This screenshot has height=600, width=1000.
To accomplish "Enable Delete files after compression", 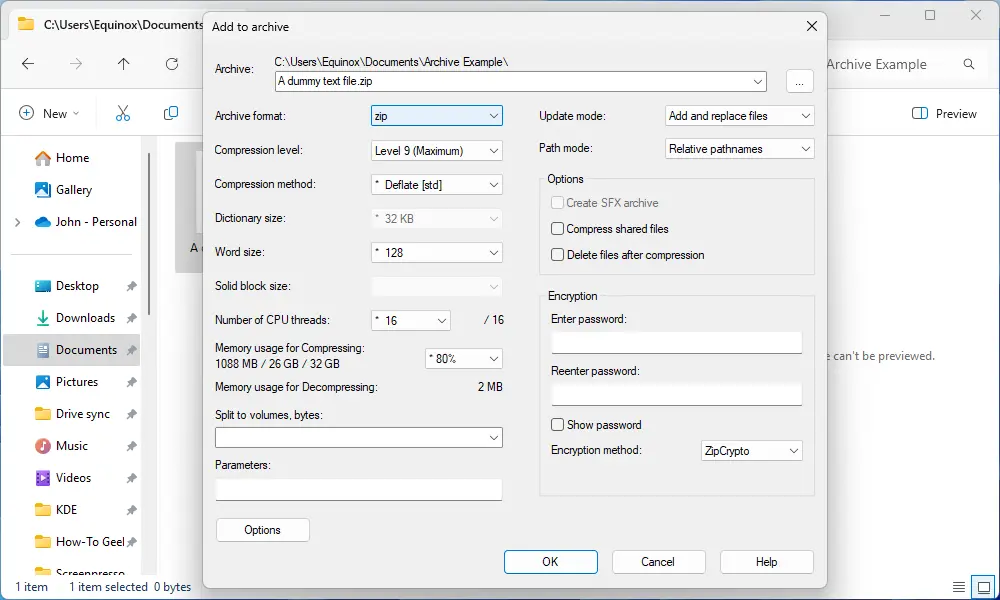I will (x=557, y=254).
